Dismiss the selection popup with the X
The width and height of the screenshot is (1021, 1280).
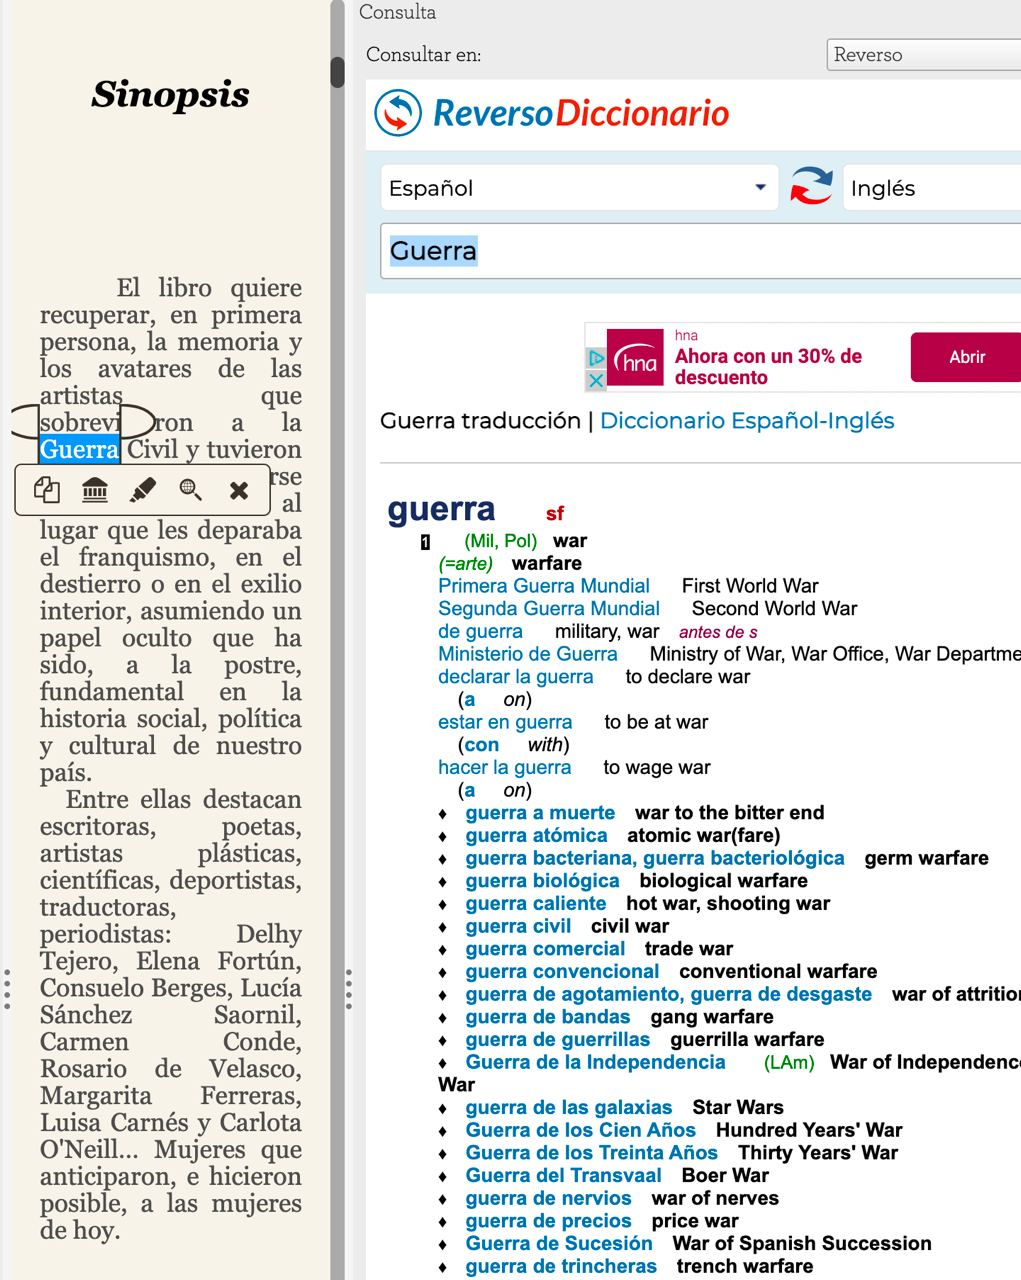(x=238, y=490)
